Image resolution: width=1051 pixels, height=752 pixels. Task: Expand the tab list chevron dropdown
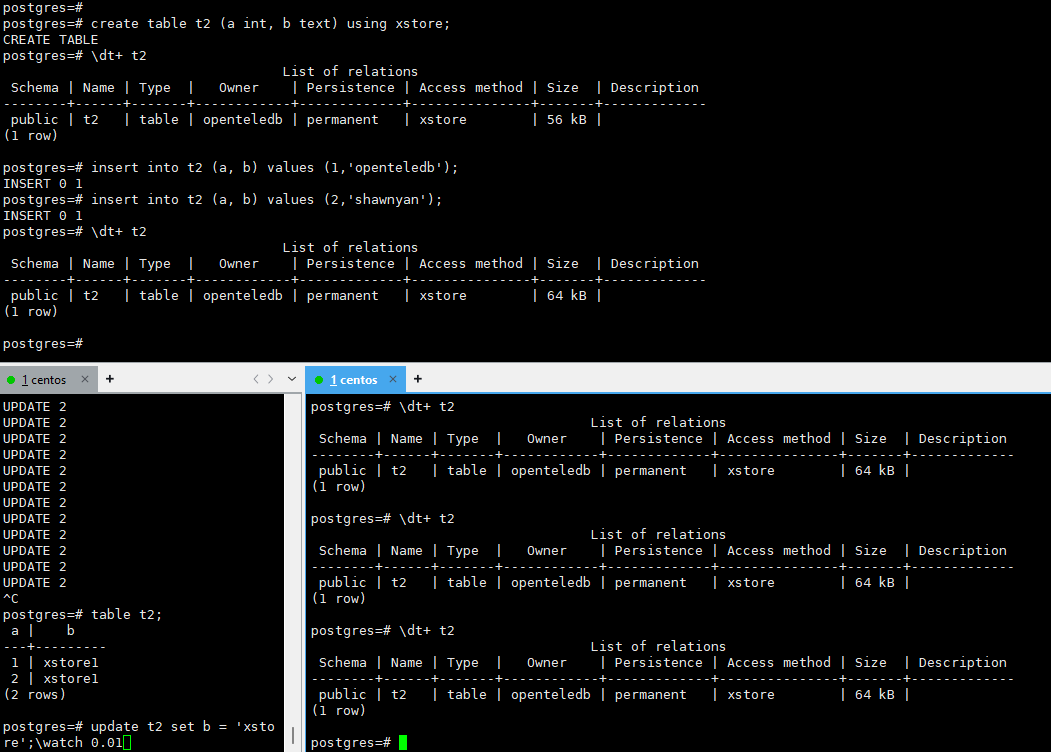tap(292, 379)
